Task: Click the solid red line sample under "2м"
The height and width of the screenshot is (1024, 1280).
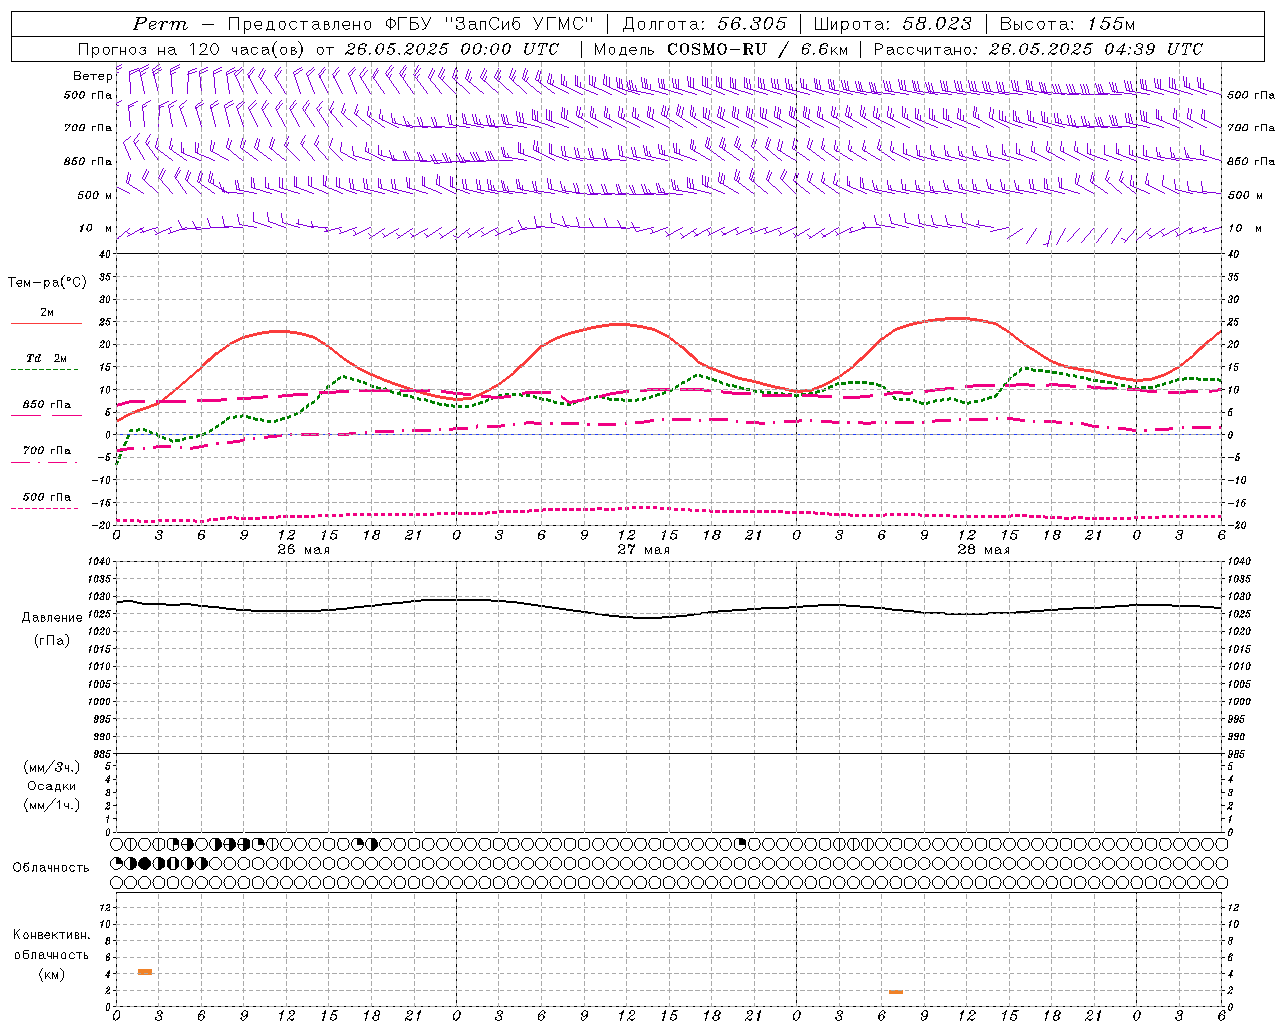Action: point(46,323)
